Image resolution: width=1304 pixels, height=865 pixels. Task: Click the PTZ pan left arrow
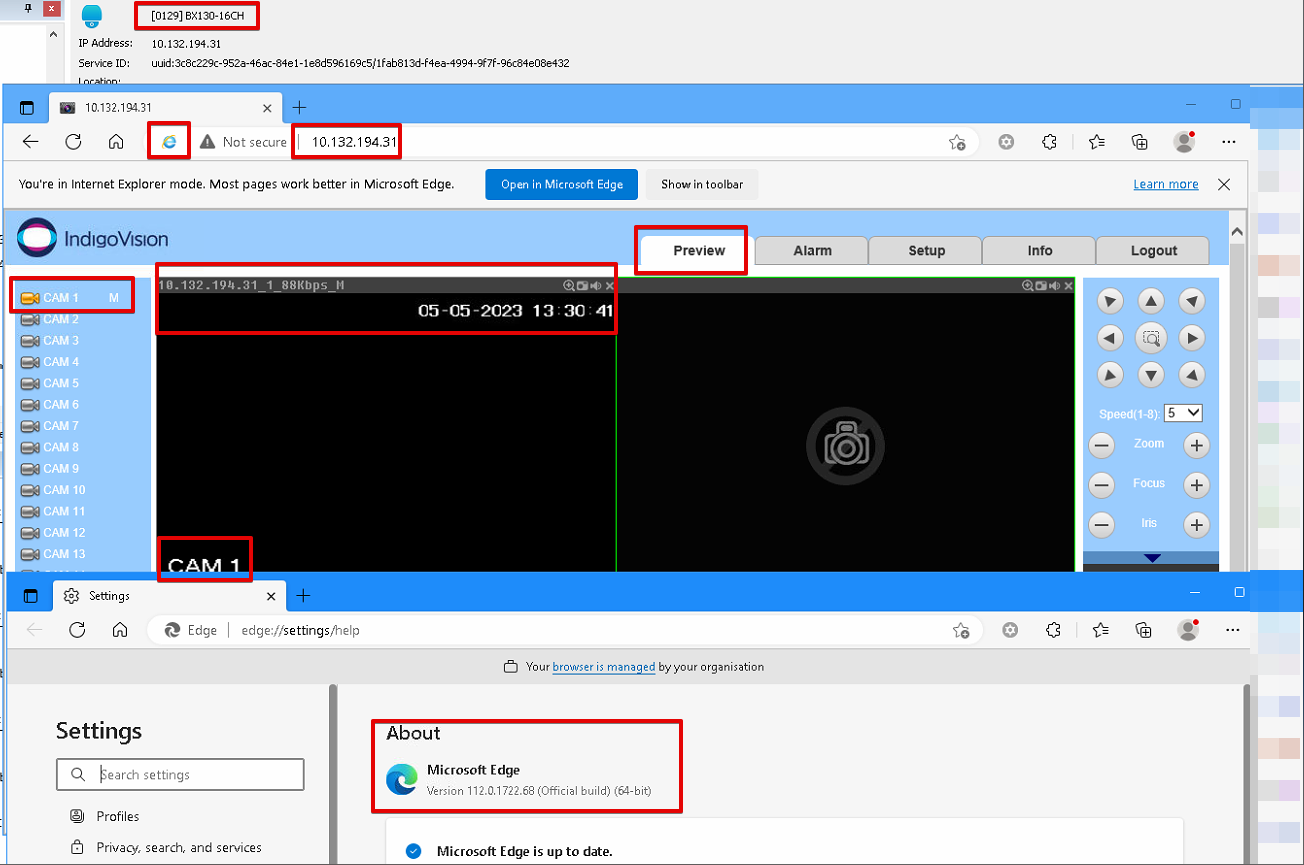(x=1110, y=338)
